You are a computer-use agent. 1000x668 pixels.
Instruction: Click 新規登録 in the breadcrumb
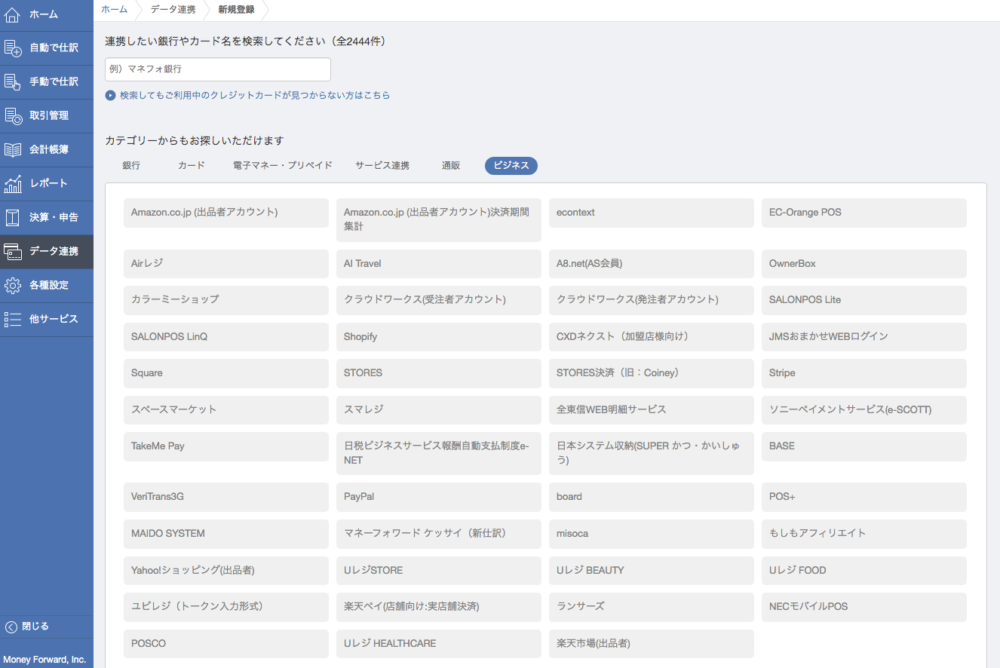pyautogui.click(x=236, y=10)
